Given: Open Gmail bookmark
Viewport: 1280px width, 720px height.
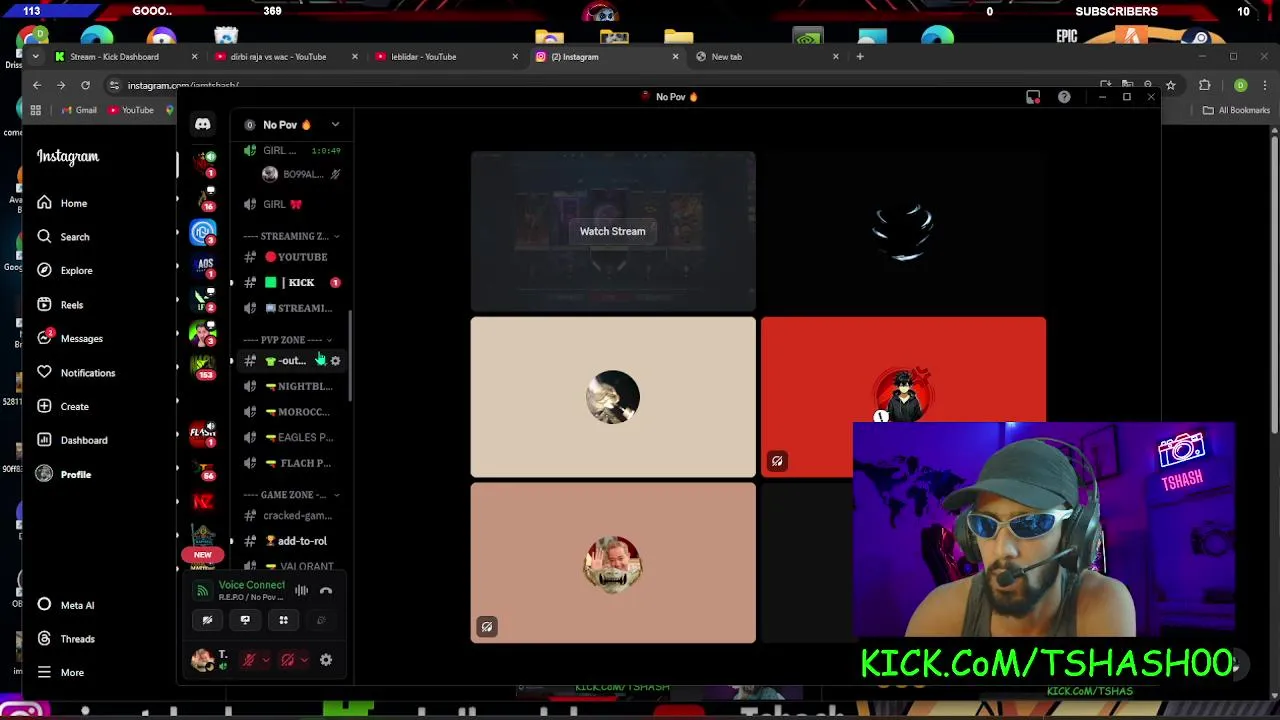Looking at the screenshot, I should (79, 110).
